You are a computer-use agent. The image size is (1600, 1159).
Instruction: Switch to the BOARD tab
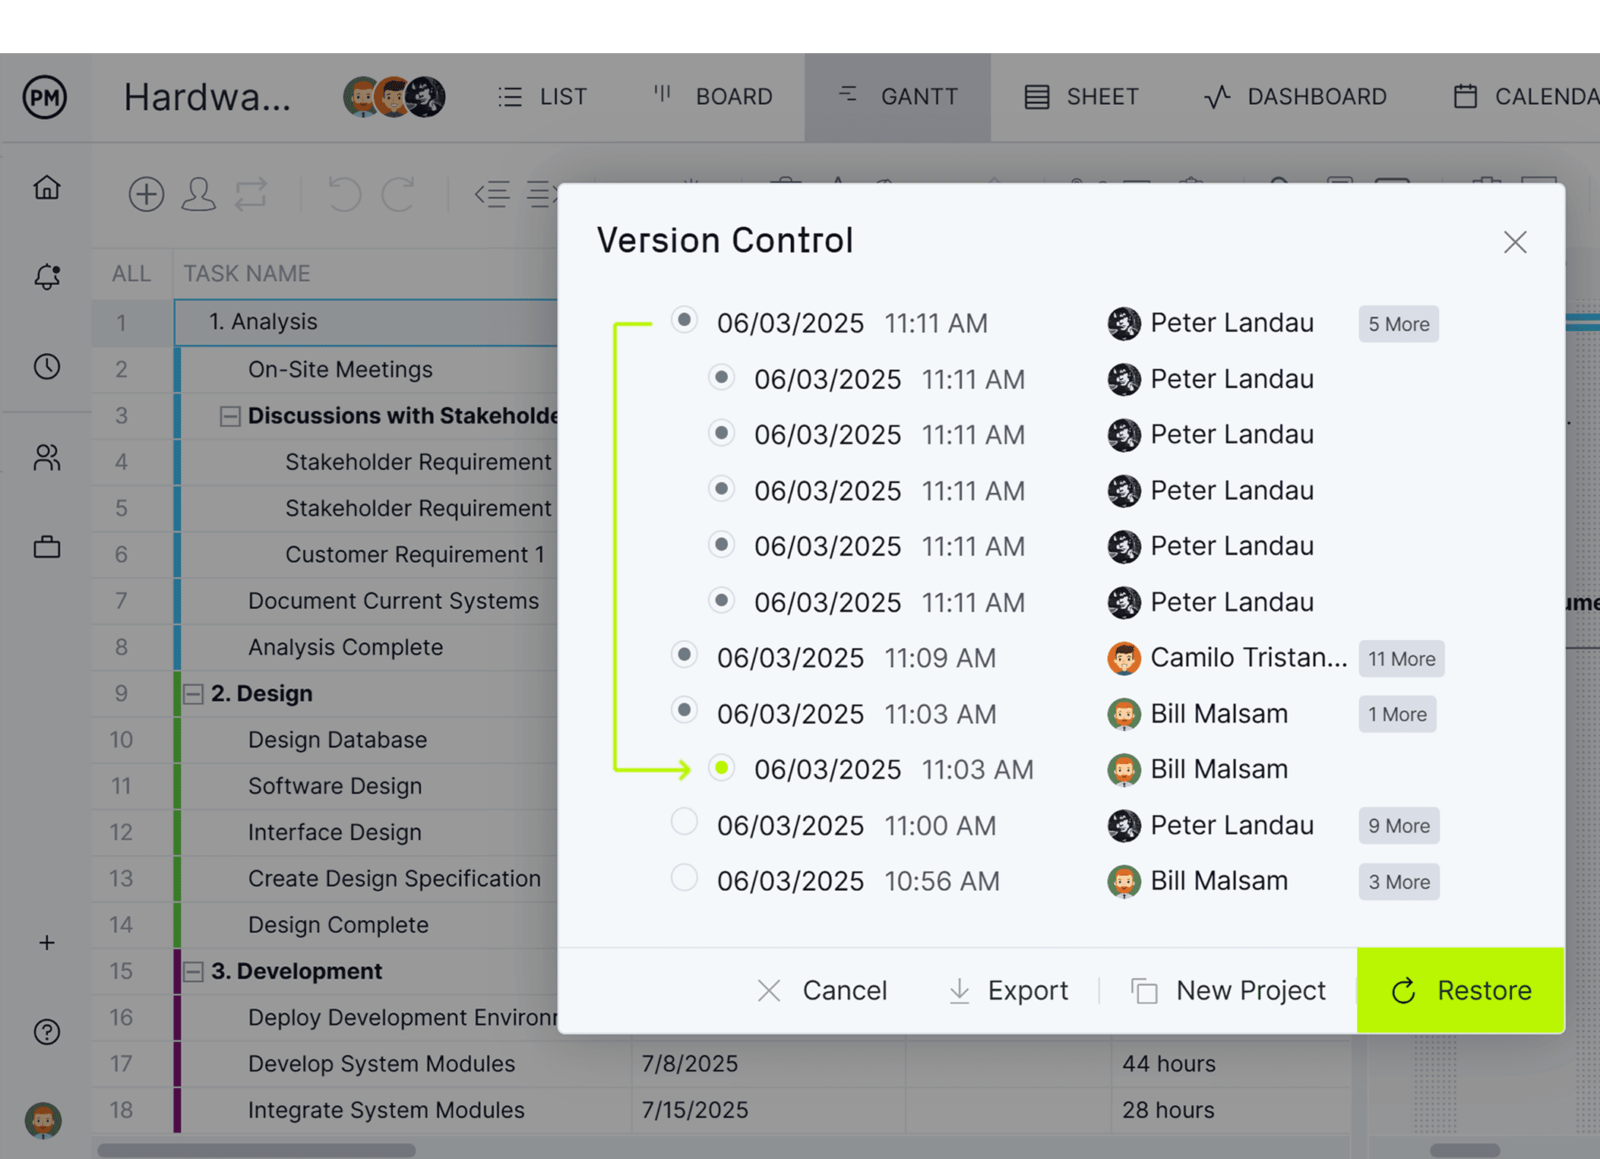tap(712, 96)
